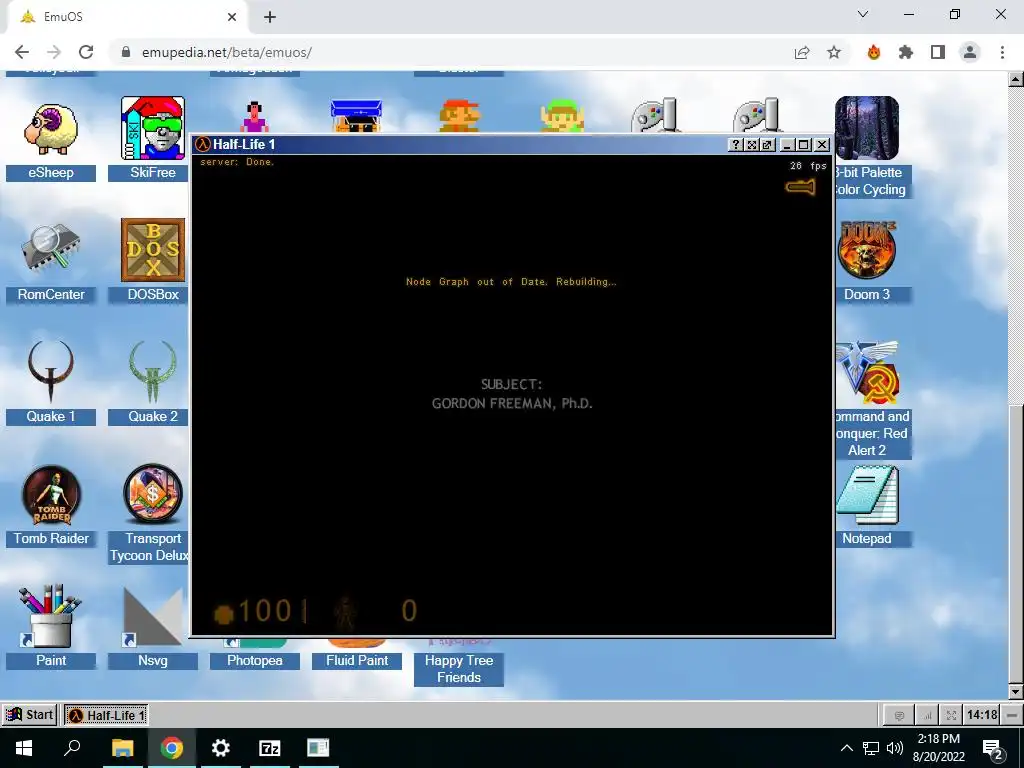The width and height of the screenshot is (1024, 768).
Task: Open the Chrome three-dot menu
Action: pos(1002,52)
